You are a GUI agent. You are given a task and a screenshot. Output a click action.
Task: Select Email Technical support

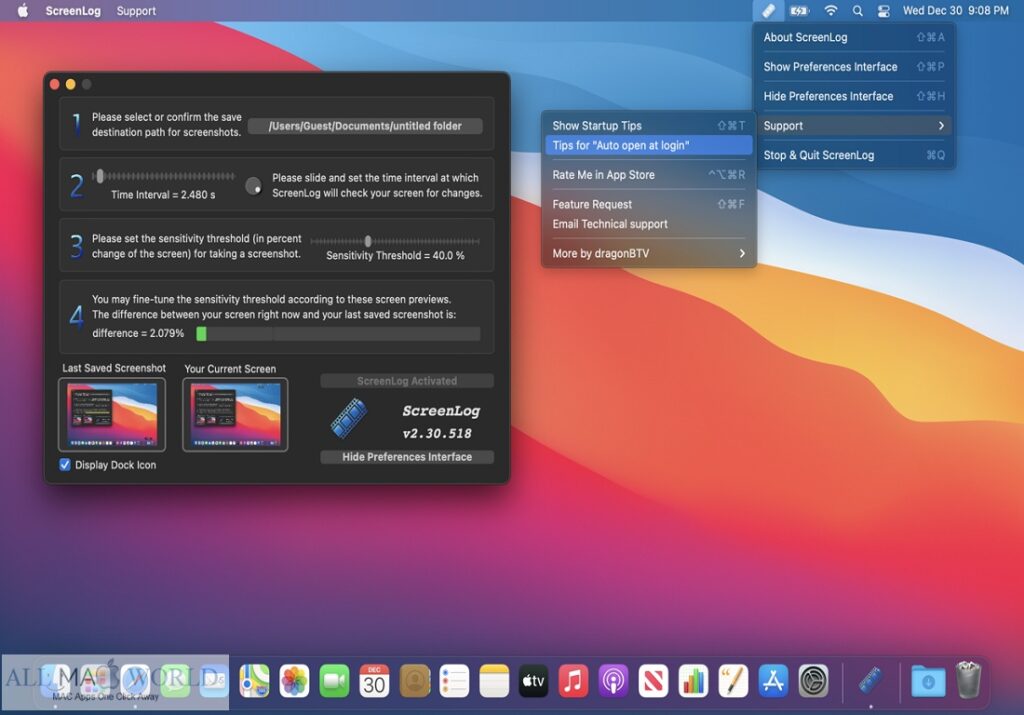point(648,224)
